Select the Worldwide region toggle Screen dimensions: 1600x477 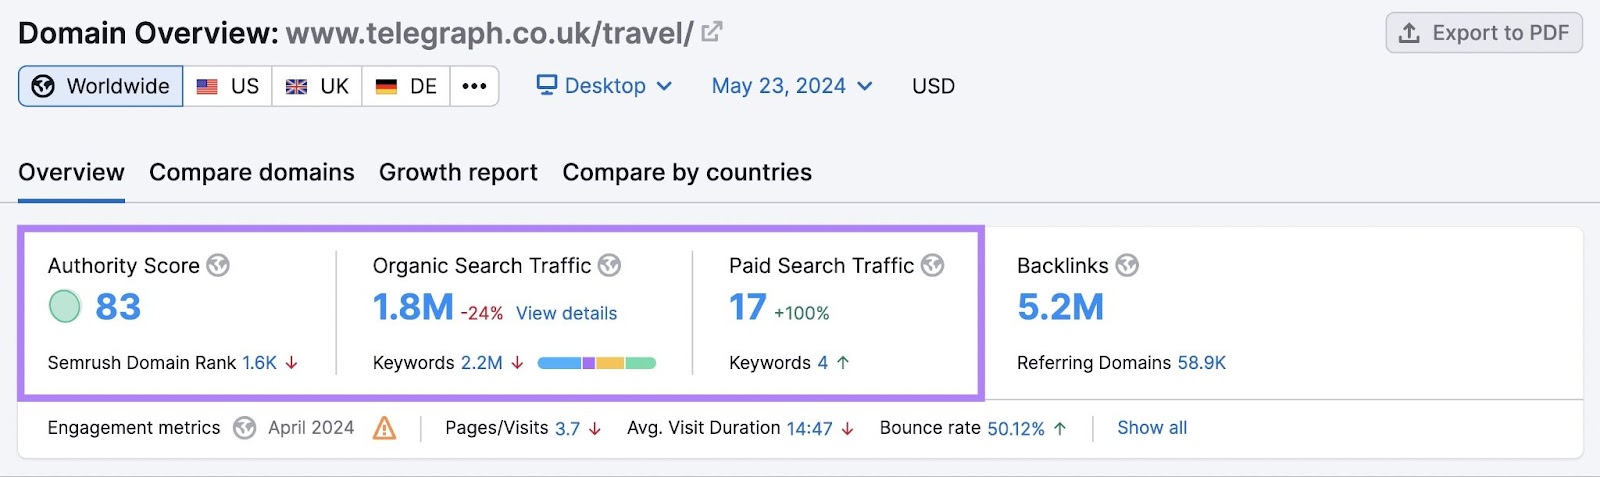pyautogui.click(x=101, y=86)
